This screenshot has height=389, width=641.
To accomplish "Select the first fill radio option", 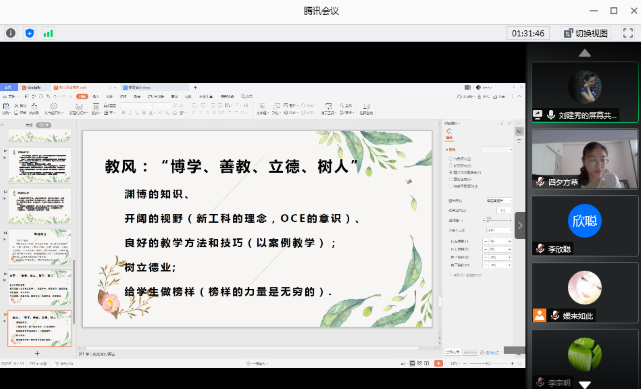I will [451, 159].
